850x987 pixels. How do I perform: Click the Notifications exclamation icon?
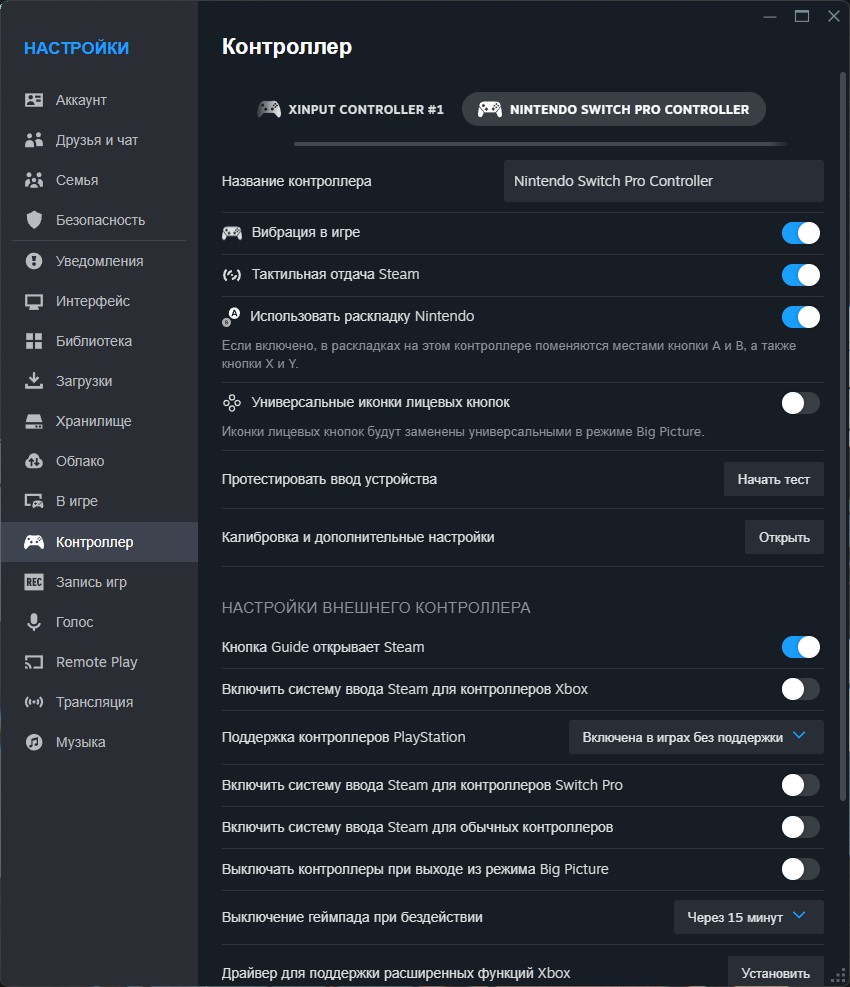34,261
